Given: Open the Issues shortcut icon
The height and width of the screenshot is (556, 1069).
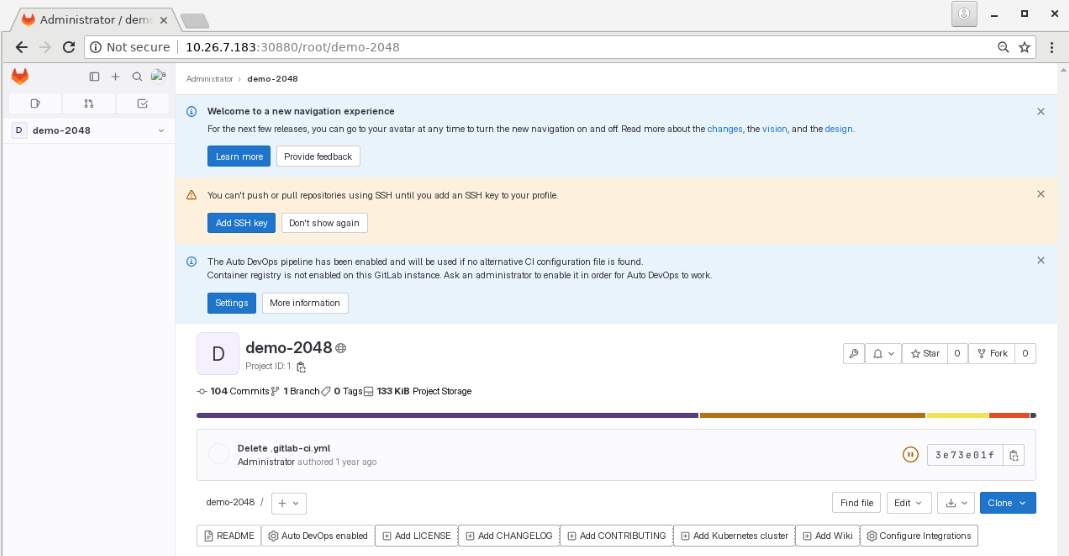Looking at the screenshot, I should (x=35, y=104).
